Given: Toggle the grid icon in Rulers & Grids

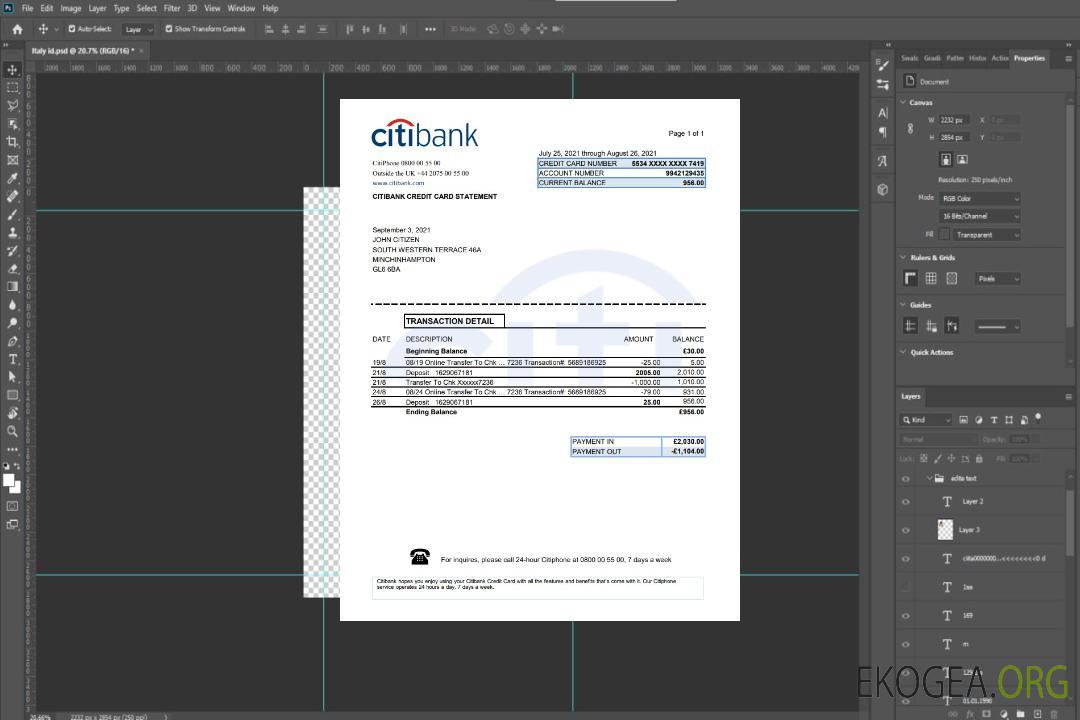Looking at the screenshot, I should tap(931, 278).
